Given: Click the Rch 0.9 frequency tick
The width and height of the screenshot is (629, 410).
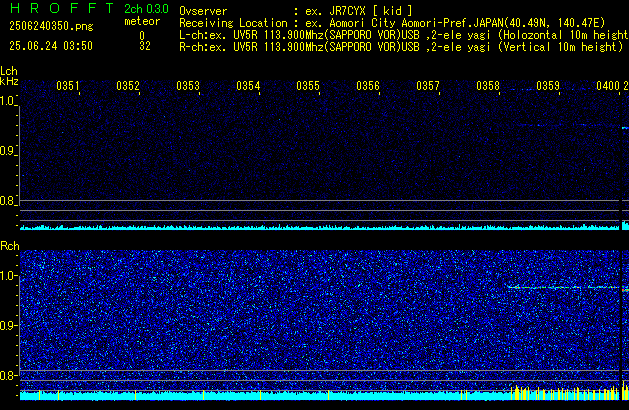Looking at the screenshot, I should coord(8,325).
